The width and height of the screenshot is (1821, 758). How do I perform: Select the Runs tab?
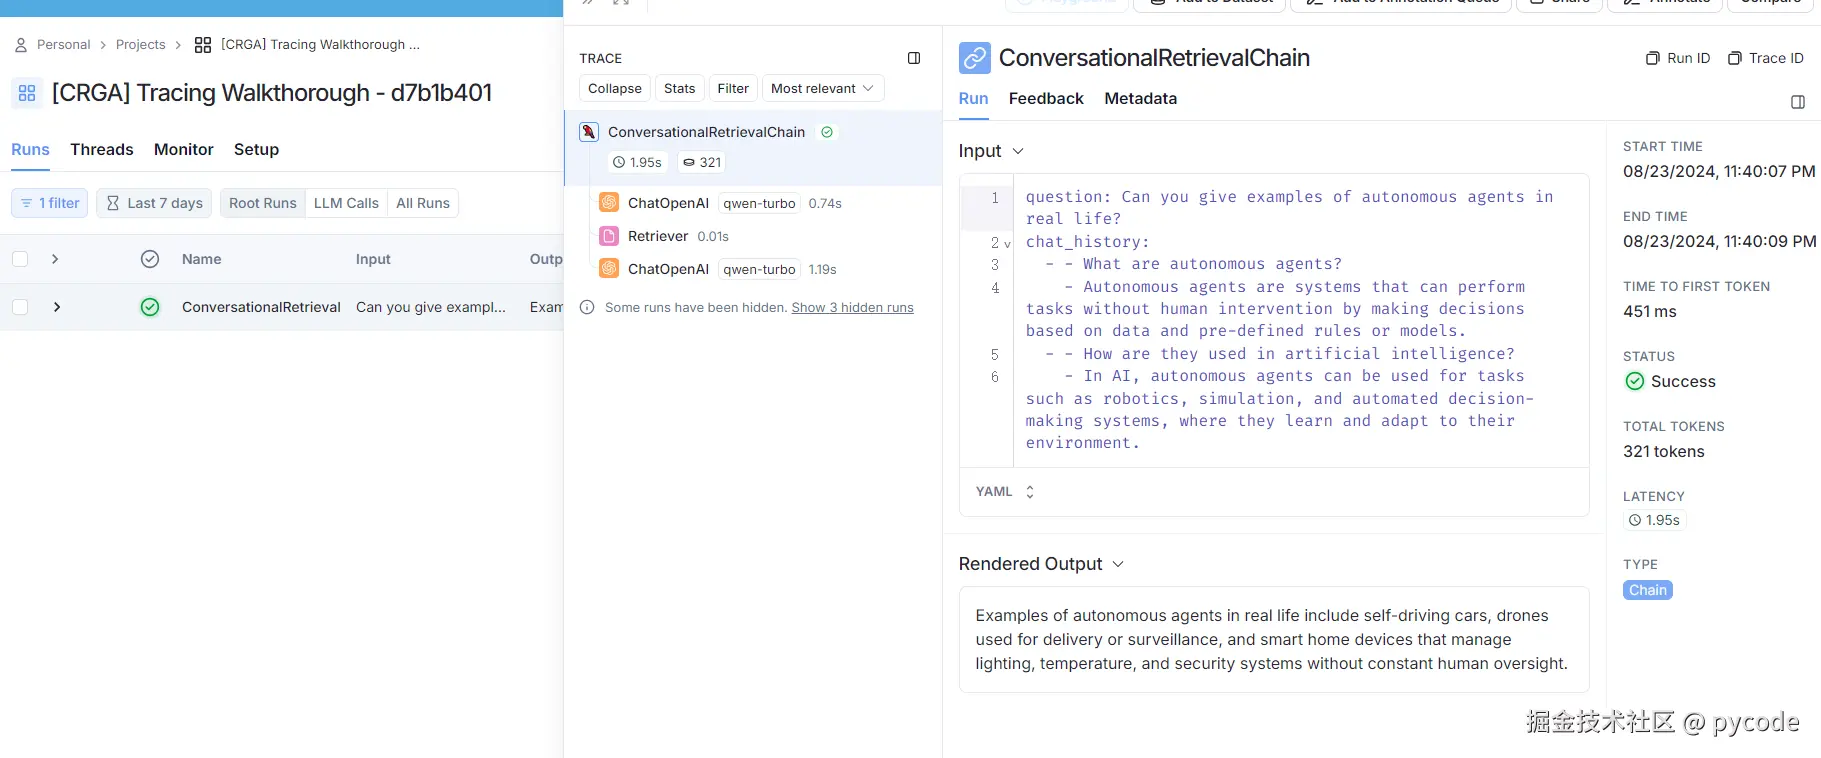(30, 149)
